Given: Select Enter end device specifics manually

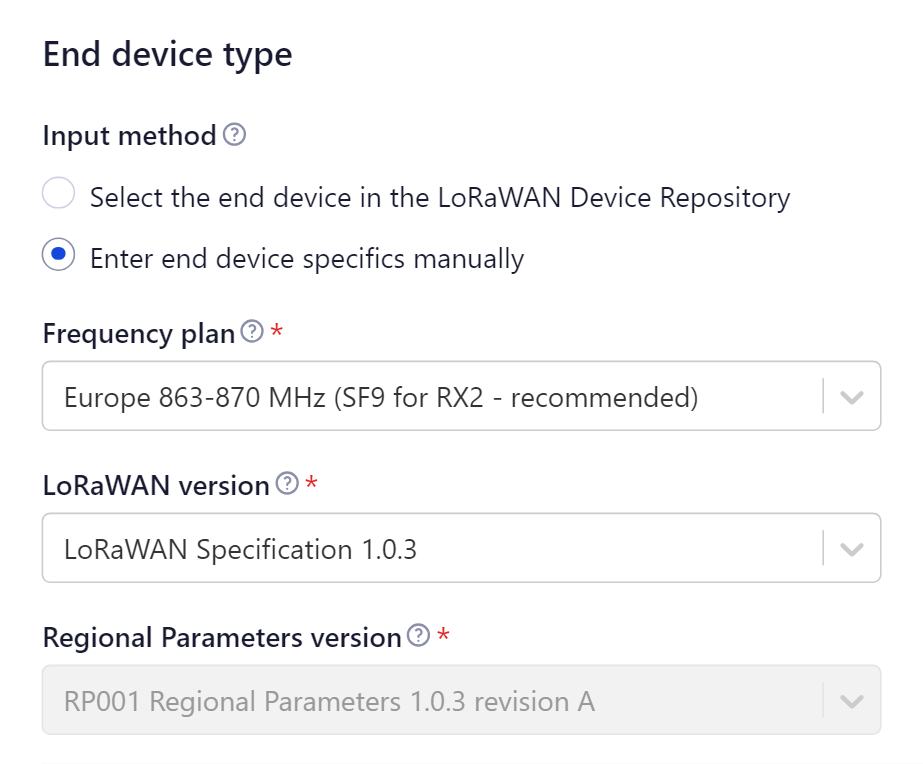Looking at the screenshot, I should coord(58,257).
